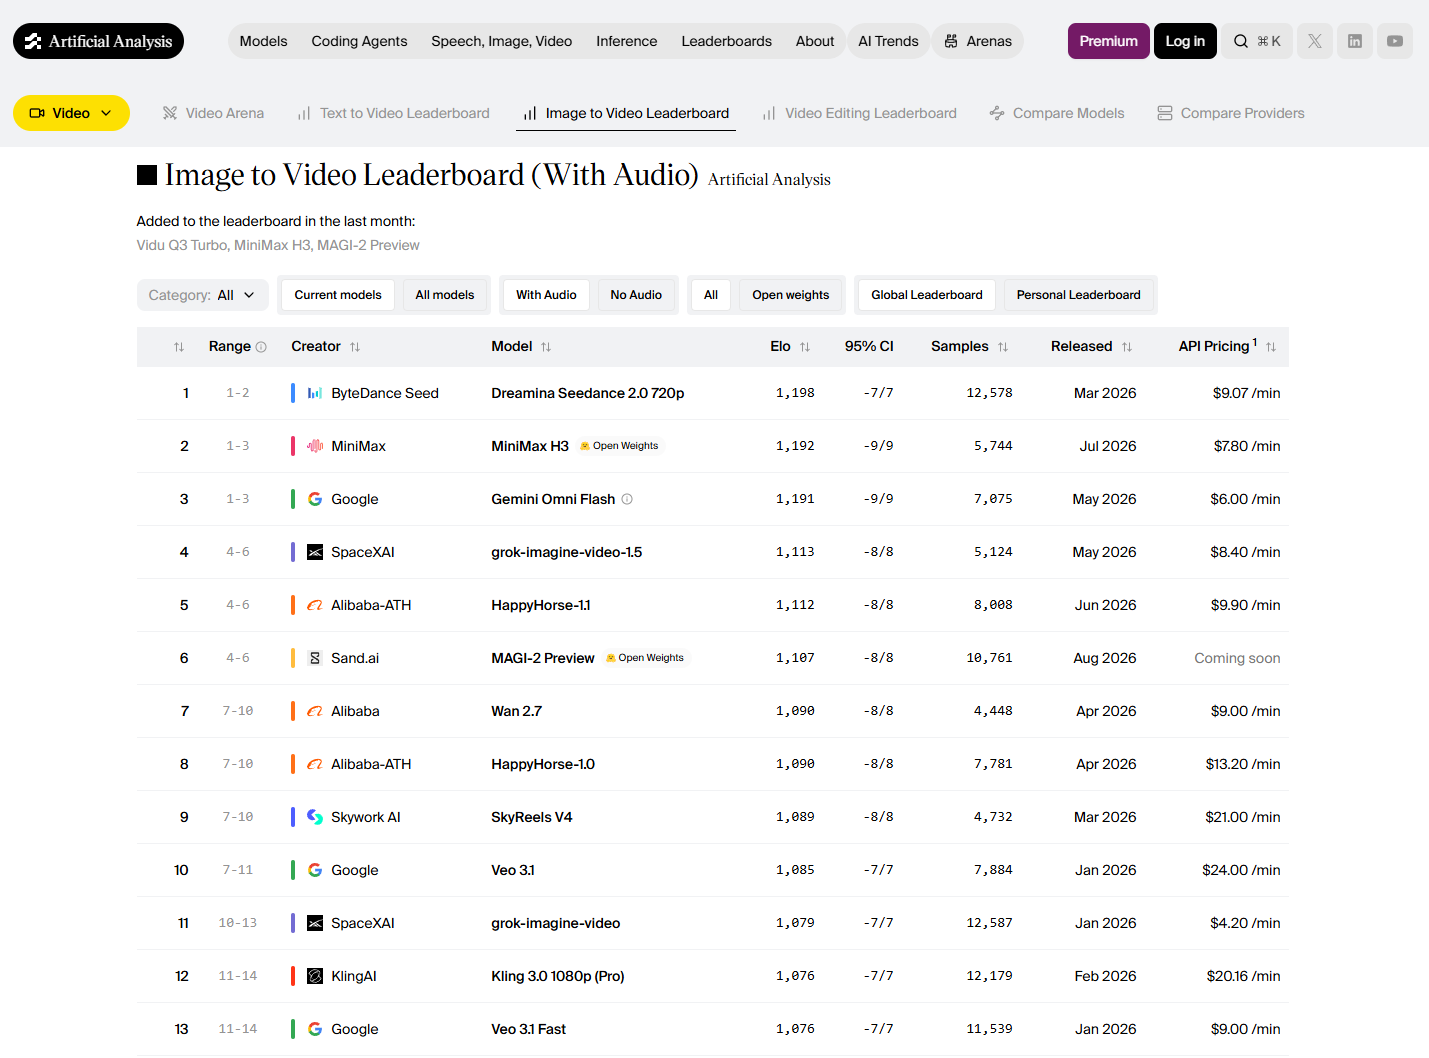Select the No Audio filter
Image resolution: width=1429 pixels, height=1058 pixels.
(636, 295)
